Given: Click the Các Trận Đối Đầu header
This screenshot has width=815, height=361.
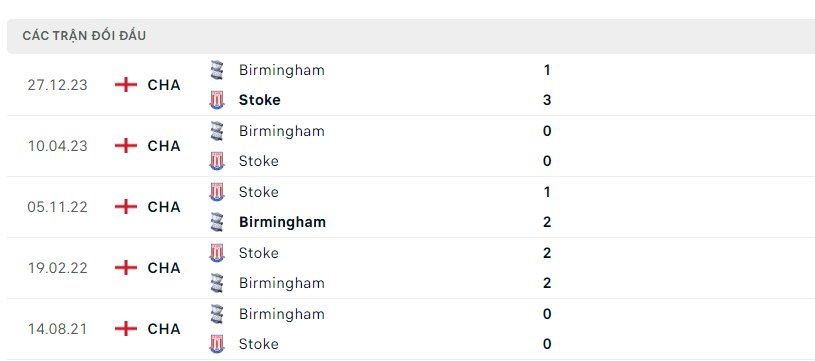Looking at the screenshot, I should [84, 36].
